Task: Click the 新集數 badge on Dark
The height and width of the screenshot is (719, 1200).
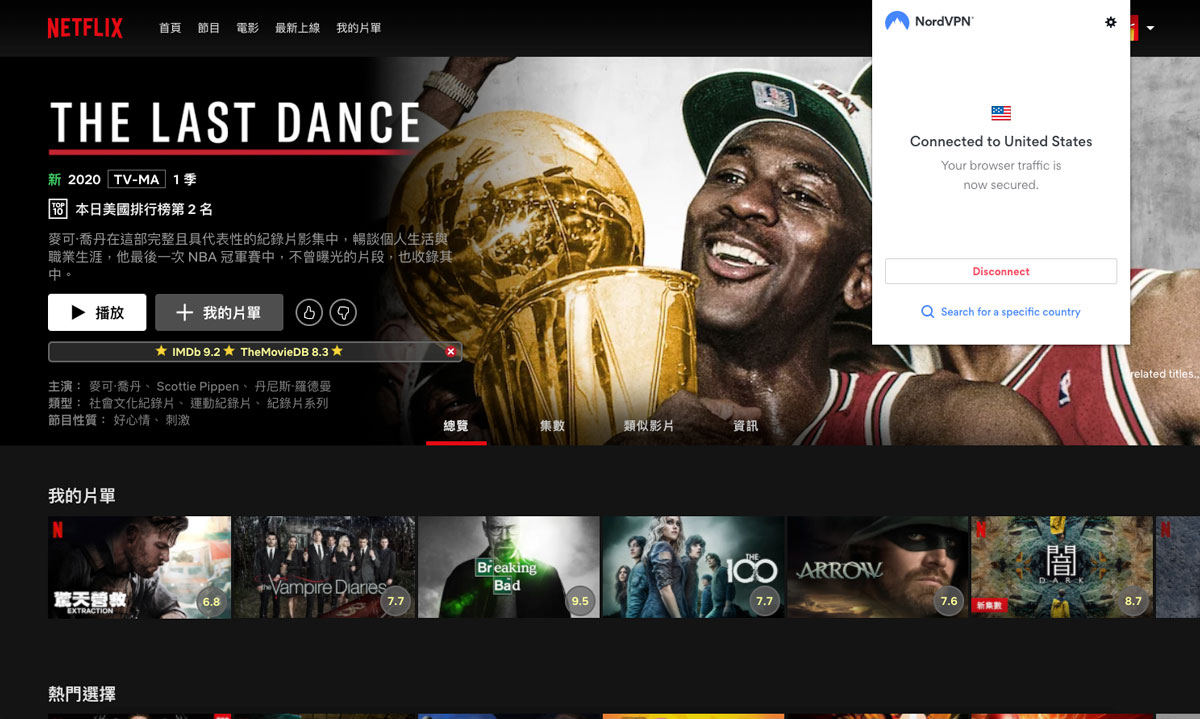Action: tap(989, 605)
